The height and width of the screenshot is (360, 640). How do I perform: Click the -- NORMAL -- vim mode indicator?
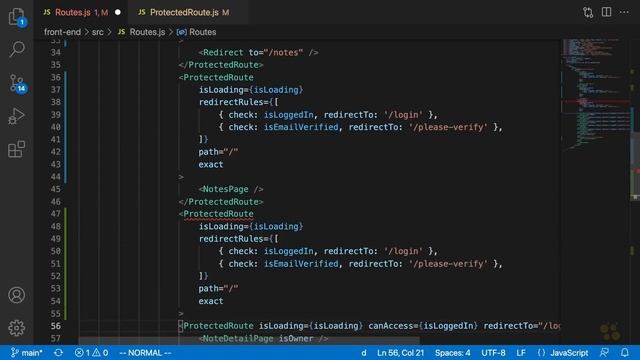coord(145,353)
